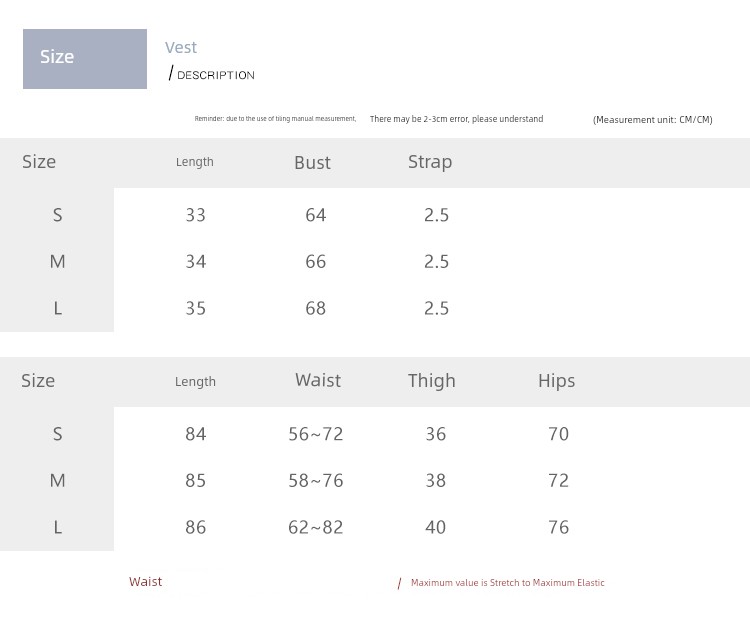
Task: Click the pants length value 84
Action: (x=196, y=434)
